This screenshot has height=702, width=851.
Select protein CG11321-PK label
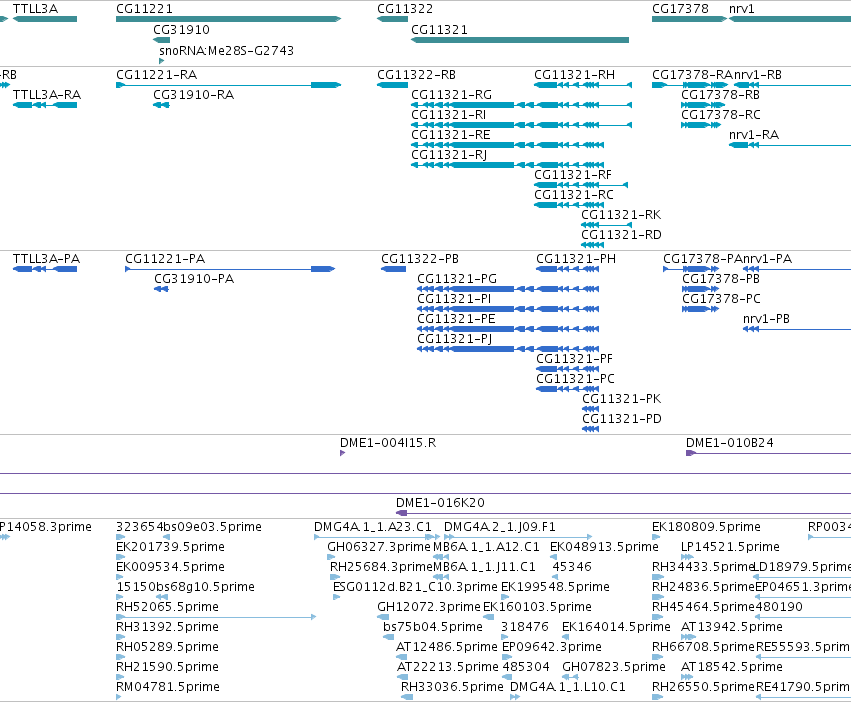pyautogui.click(x=621, y=399)
